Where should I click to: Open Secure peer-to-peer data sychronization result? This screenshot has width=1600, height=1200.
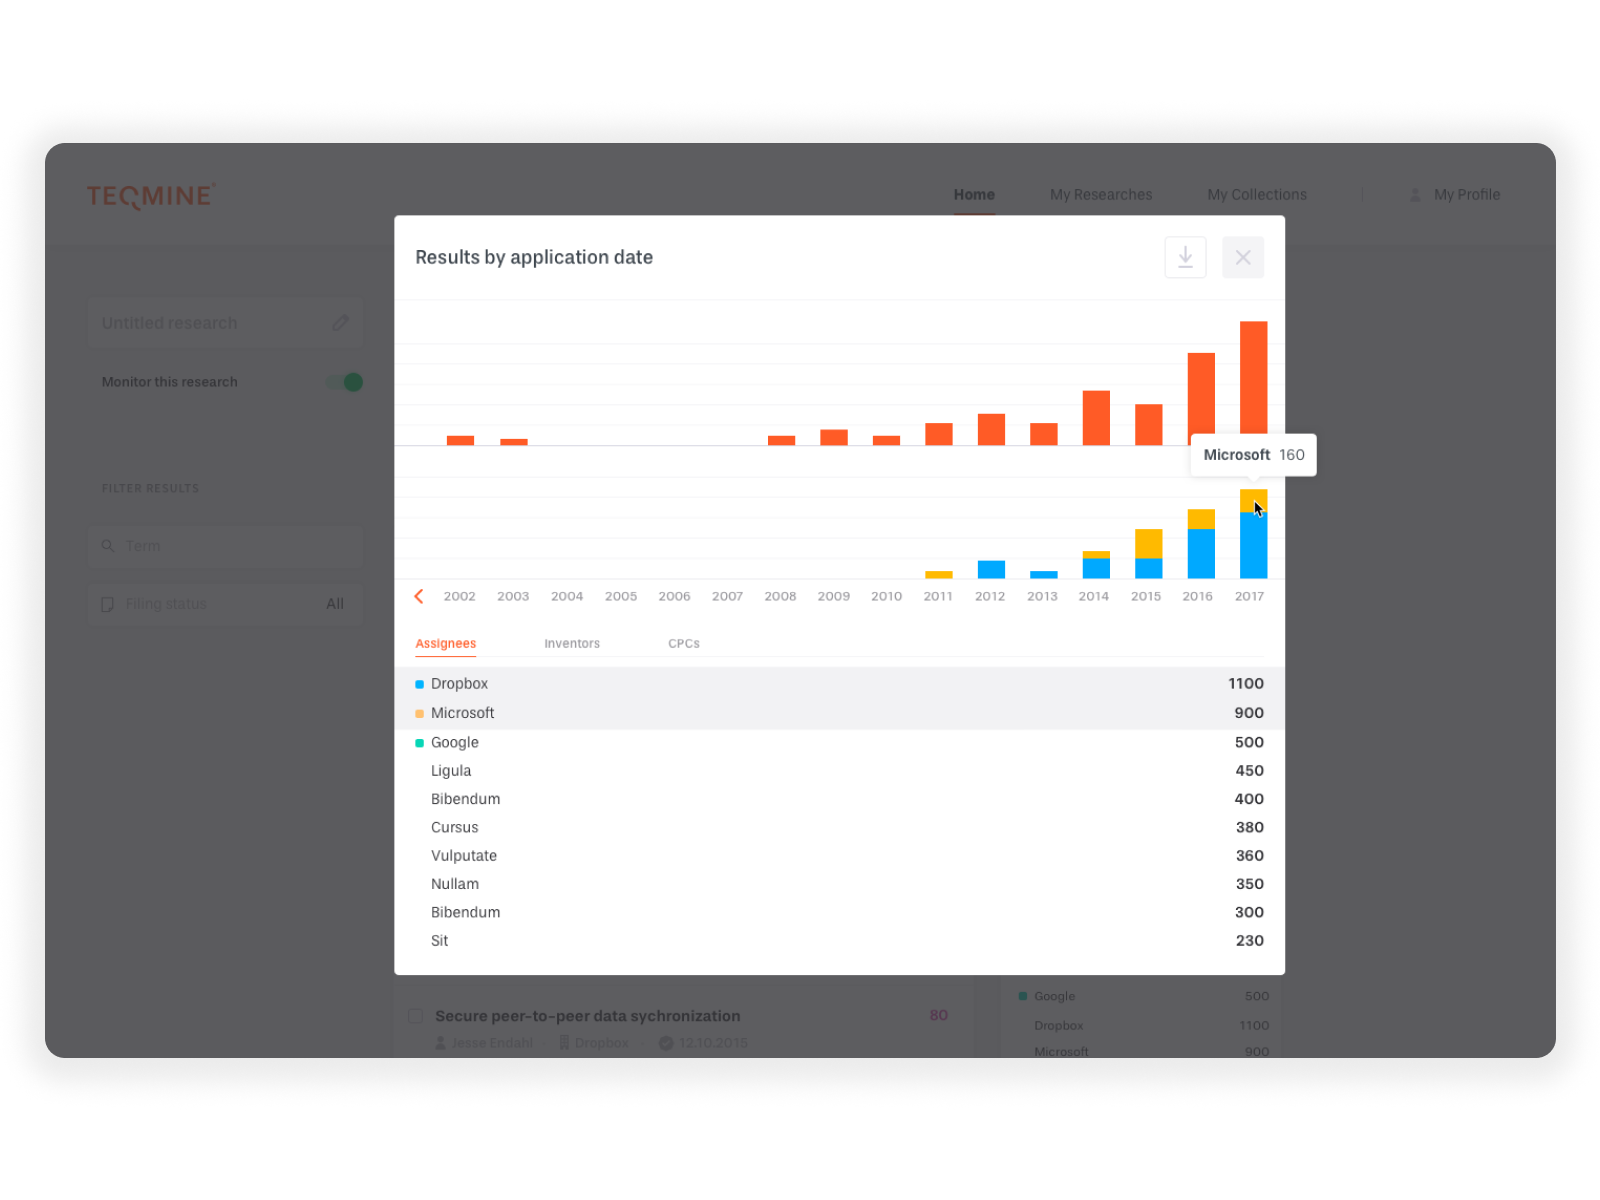(588, 1016)
